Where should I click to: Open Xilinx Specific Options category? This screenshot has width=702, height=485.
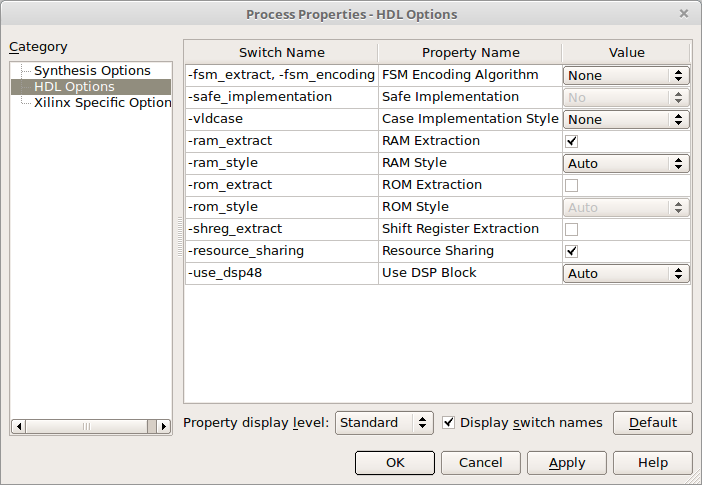point(102,103)
